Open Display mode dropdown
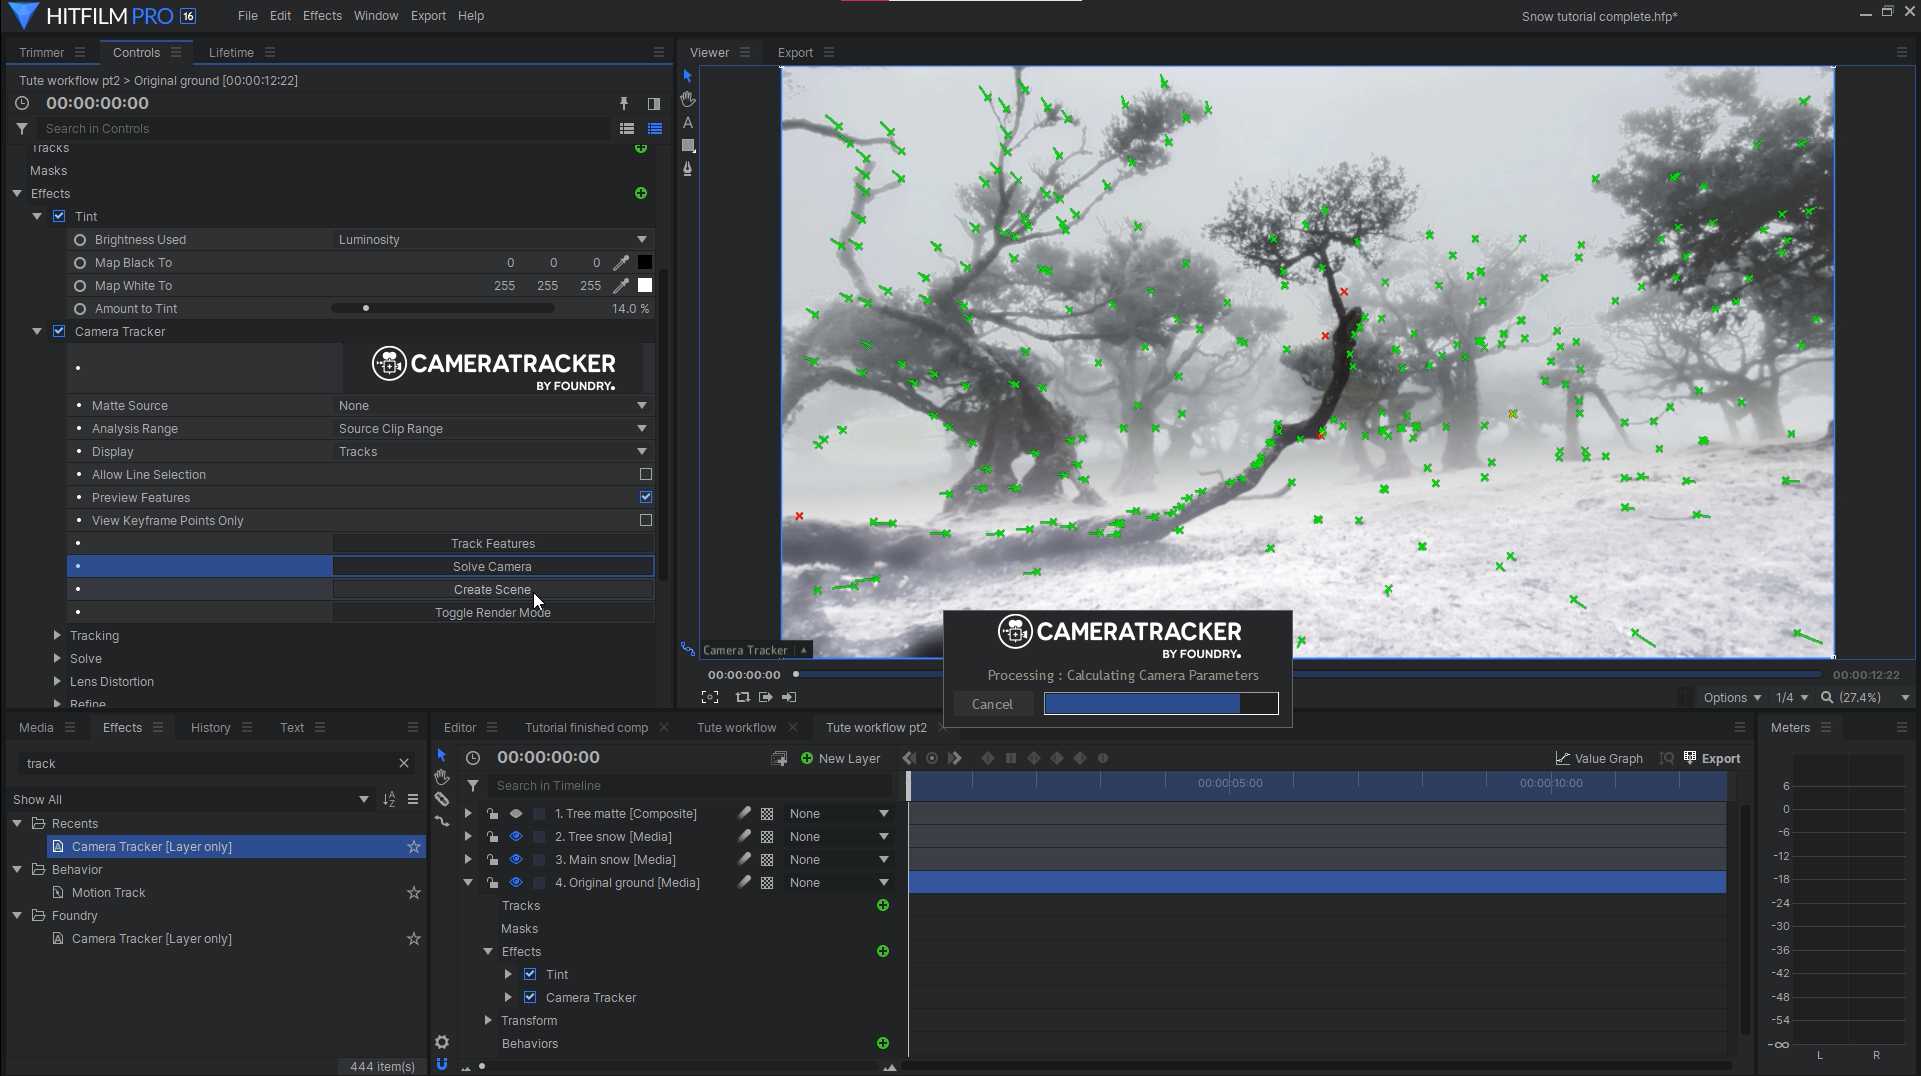The width and height of the screenshot is (1921, 1076). [x=493, y=452]
